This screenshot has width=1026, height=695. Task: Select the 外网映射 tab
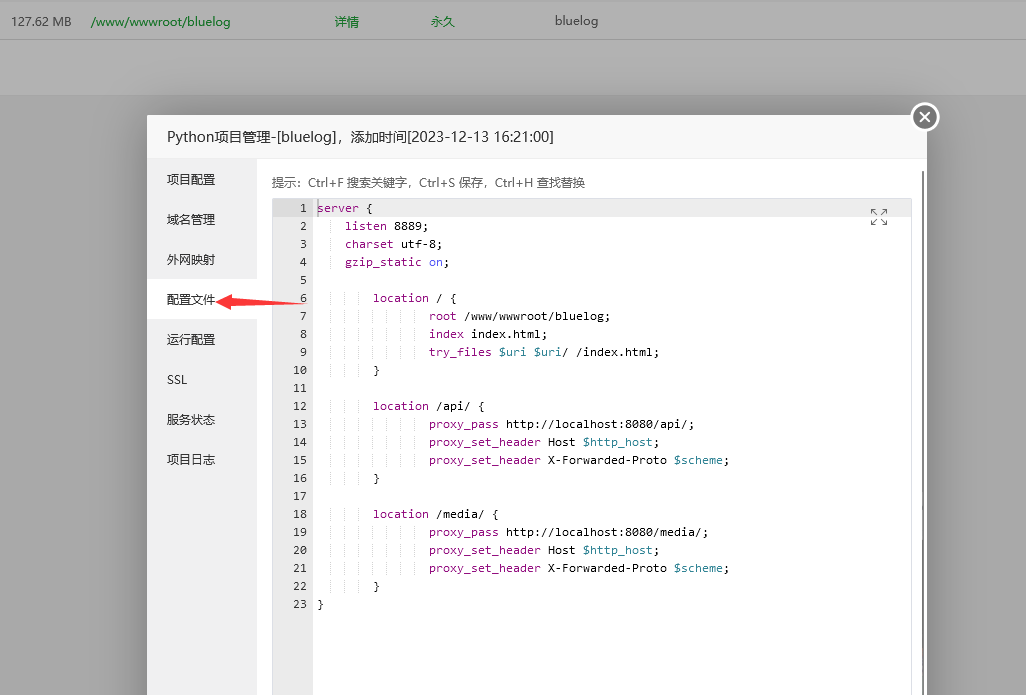click(191, 260)
